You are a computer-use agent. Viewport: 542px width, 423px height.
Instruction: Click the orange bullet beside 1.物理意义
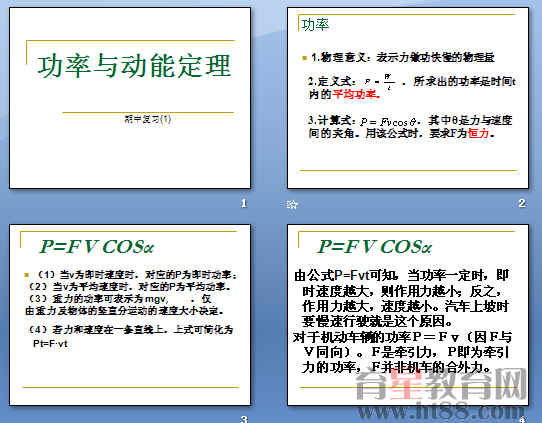[x=305, y=58]
